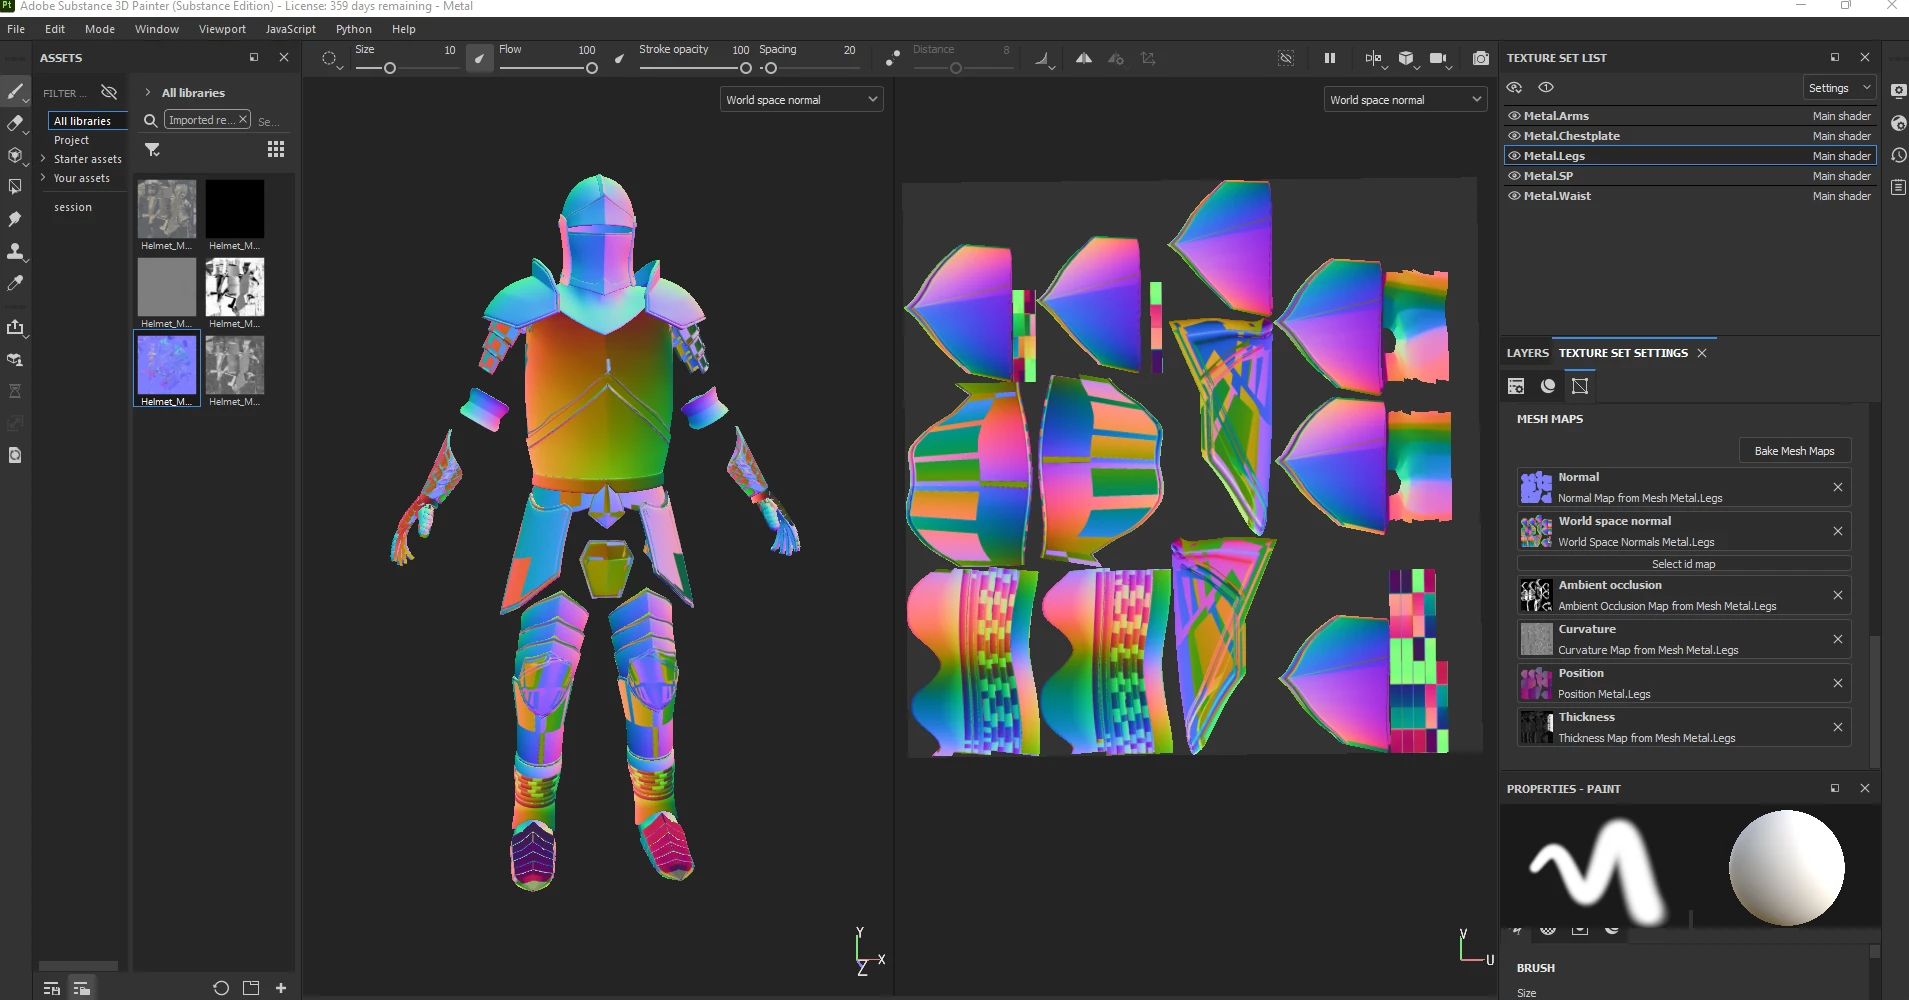This screenshot has width=1909, height=1000.
Task: Toggle the hide filter panel icon
Action: point(109,92)
